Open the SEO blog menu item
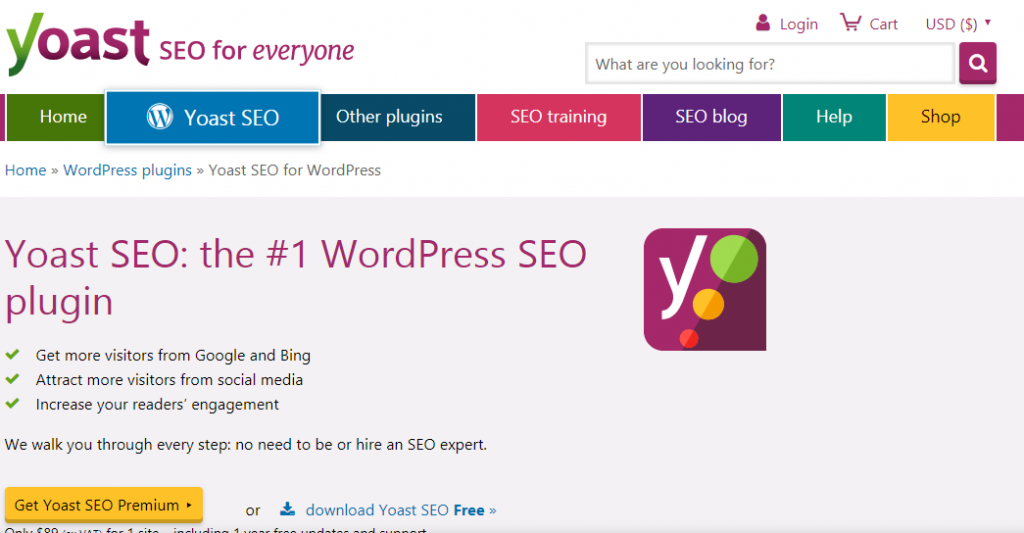This screenshot has height=533, width=1024. pos(711,117)
